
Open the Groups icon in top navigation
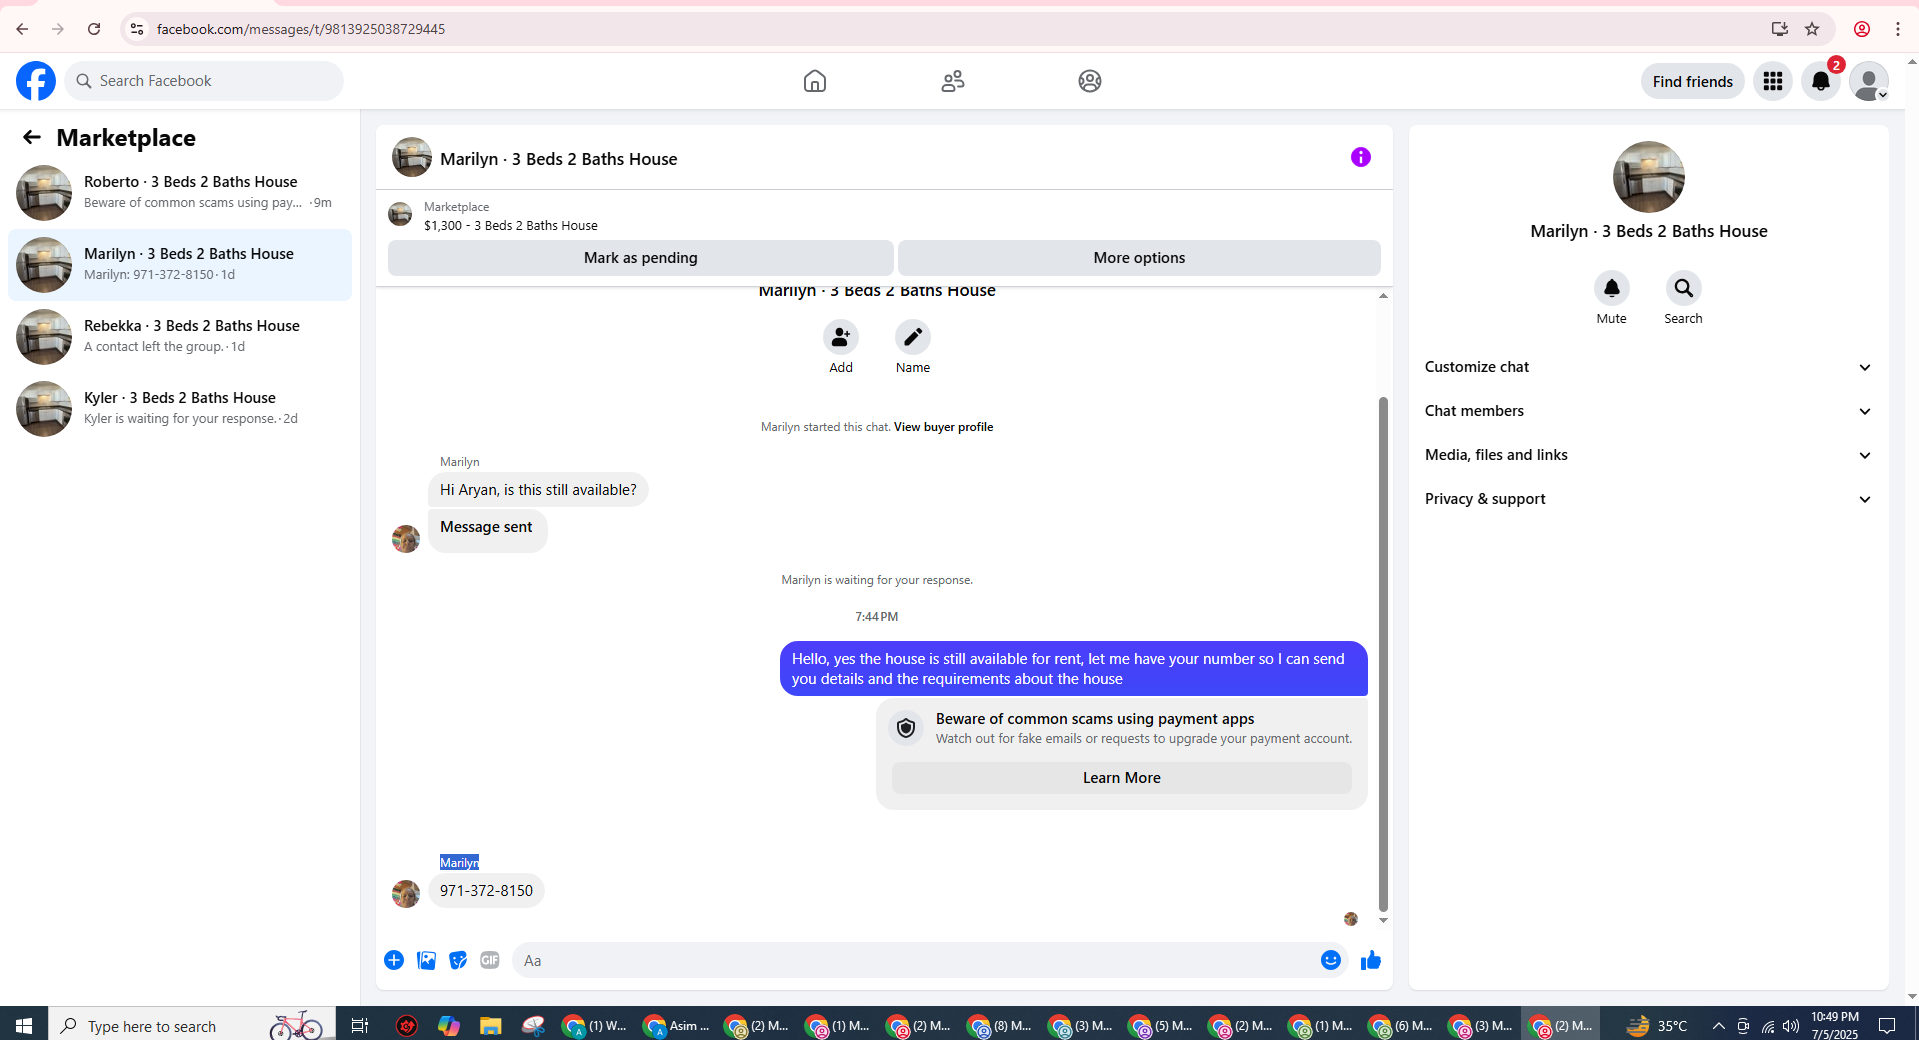pos(1090,81)
